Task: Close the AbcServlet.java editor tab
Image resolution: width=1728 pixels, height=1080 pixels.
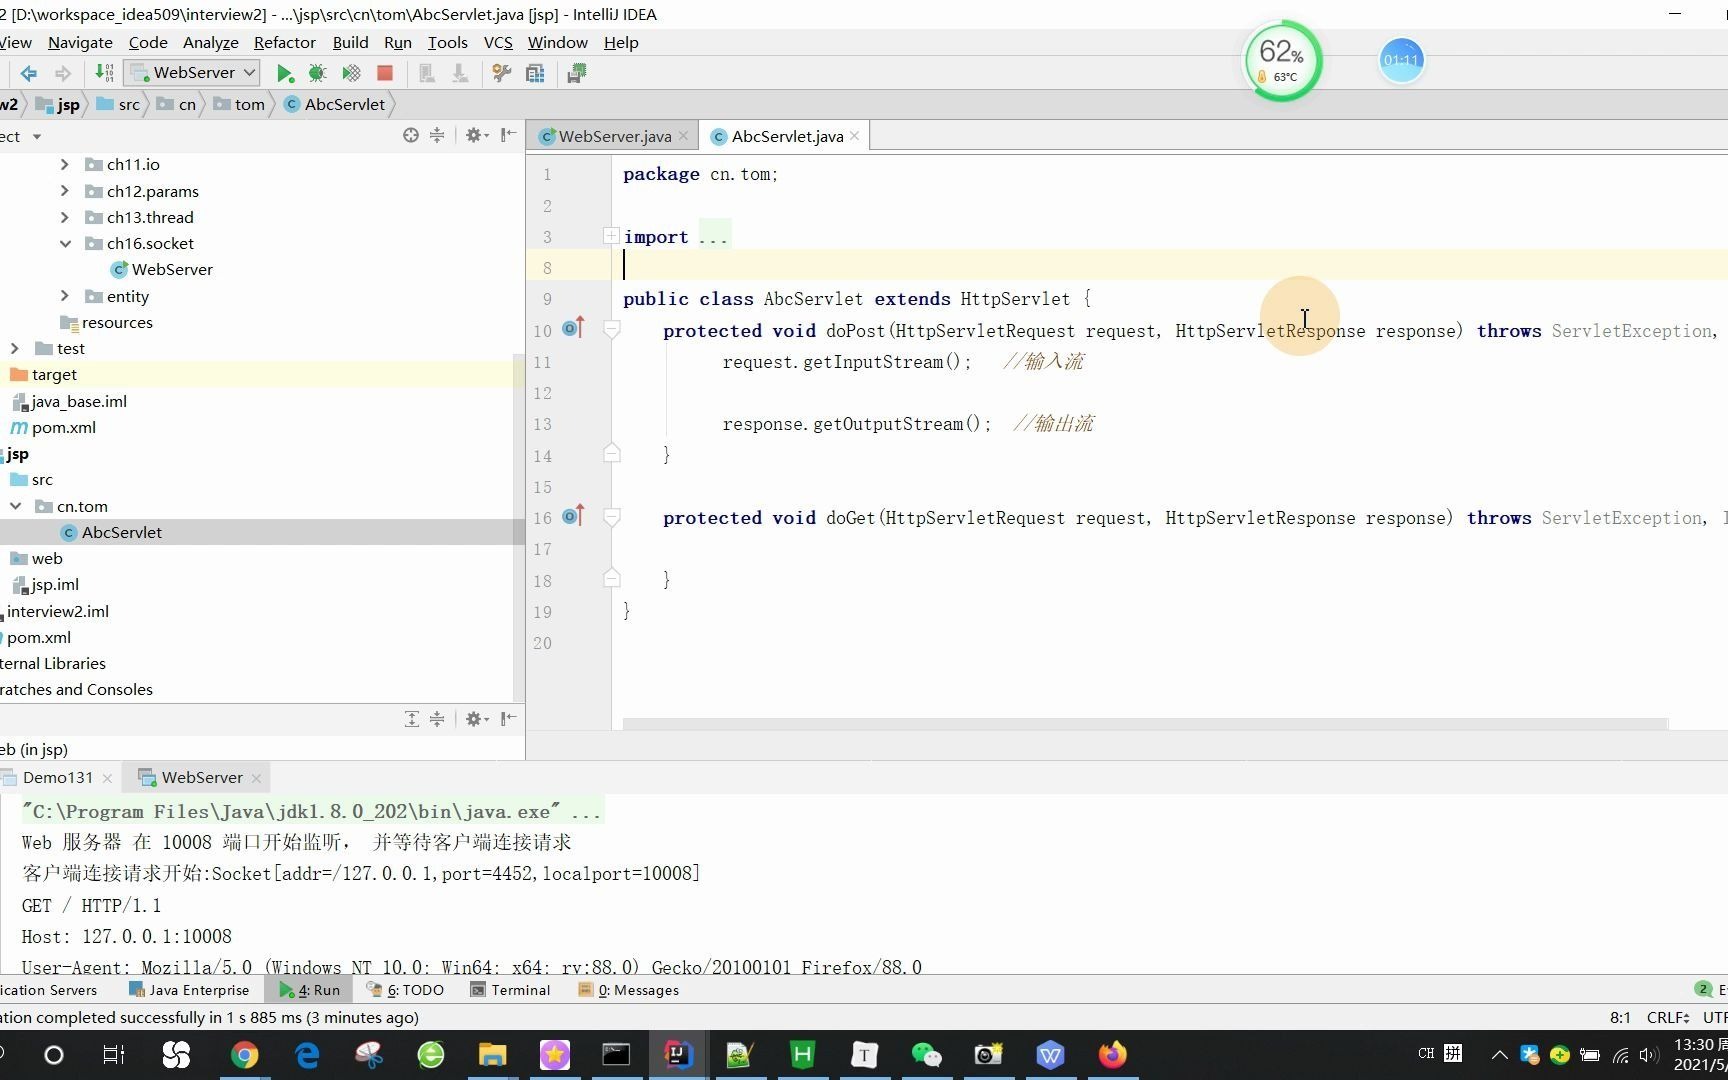Action: click(x=855, y=136)
